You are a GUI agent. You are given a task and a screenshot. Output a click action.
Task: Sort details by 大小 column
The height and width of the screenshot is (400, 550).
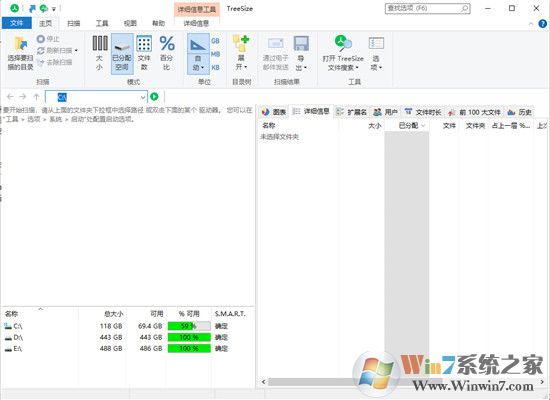pos(375,126)
